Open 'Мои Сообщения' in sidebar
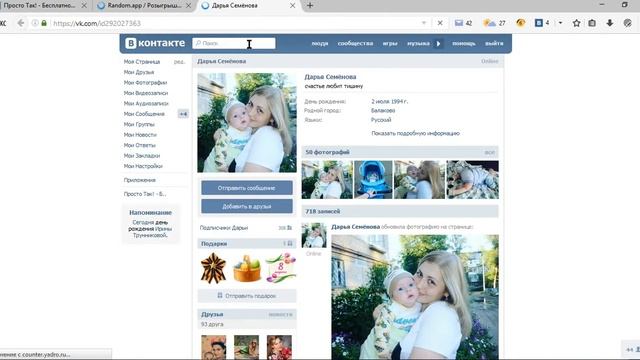Viewport: 640px width, 360px height. [x=144, y=114]
